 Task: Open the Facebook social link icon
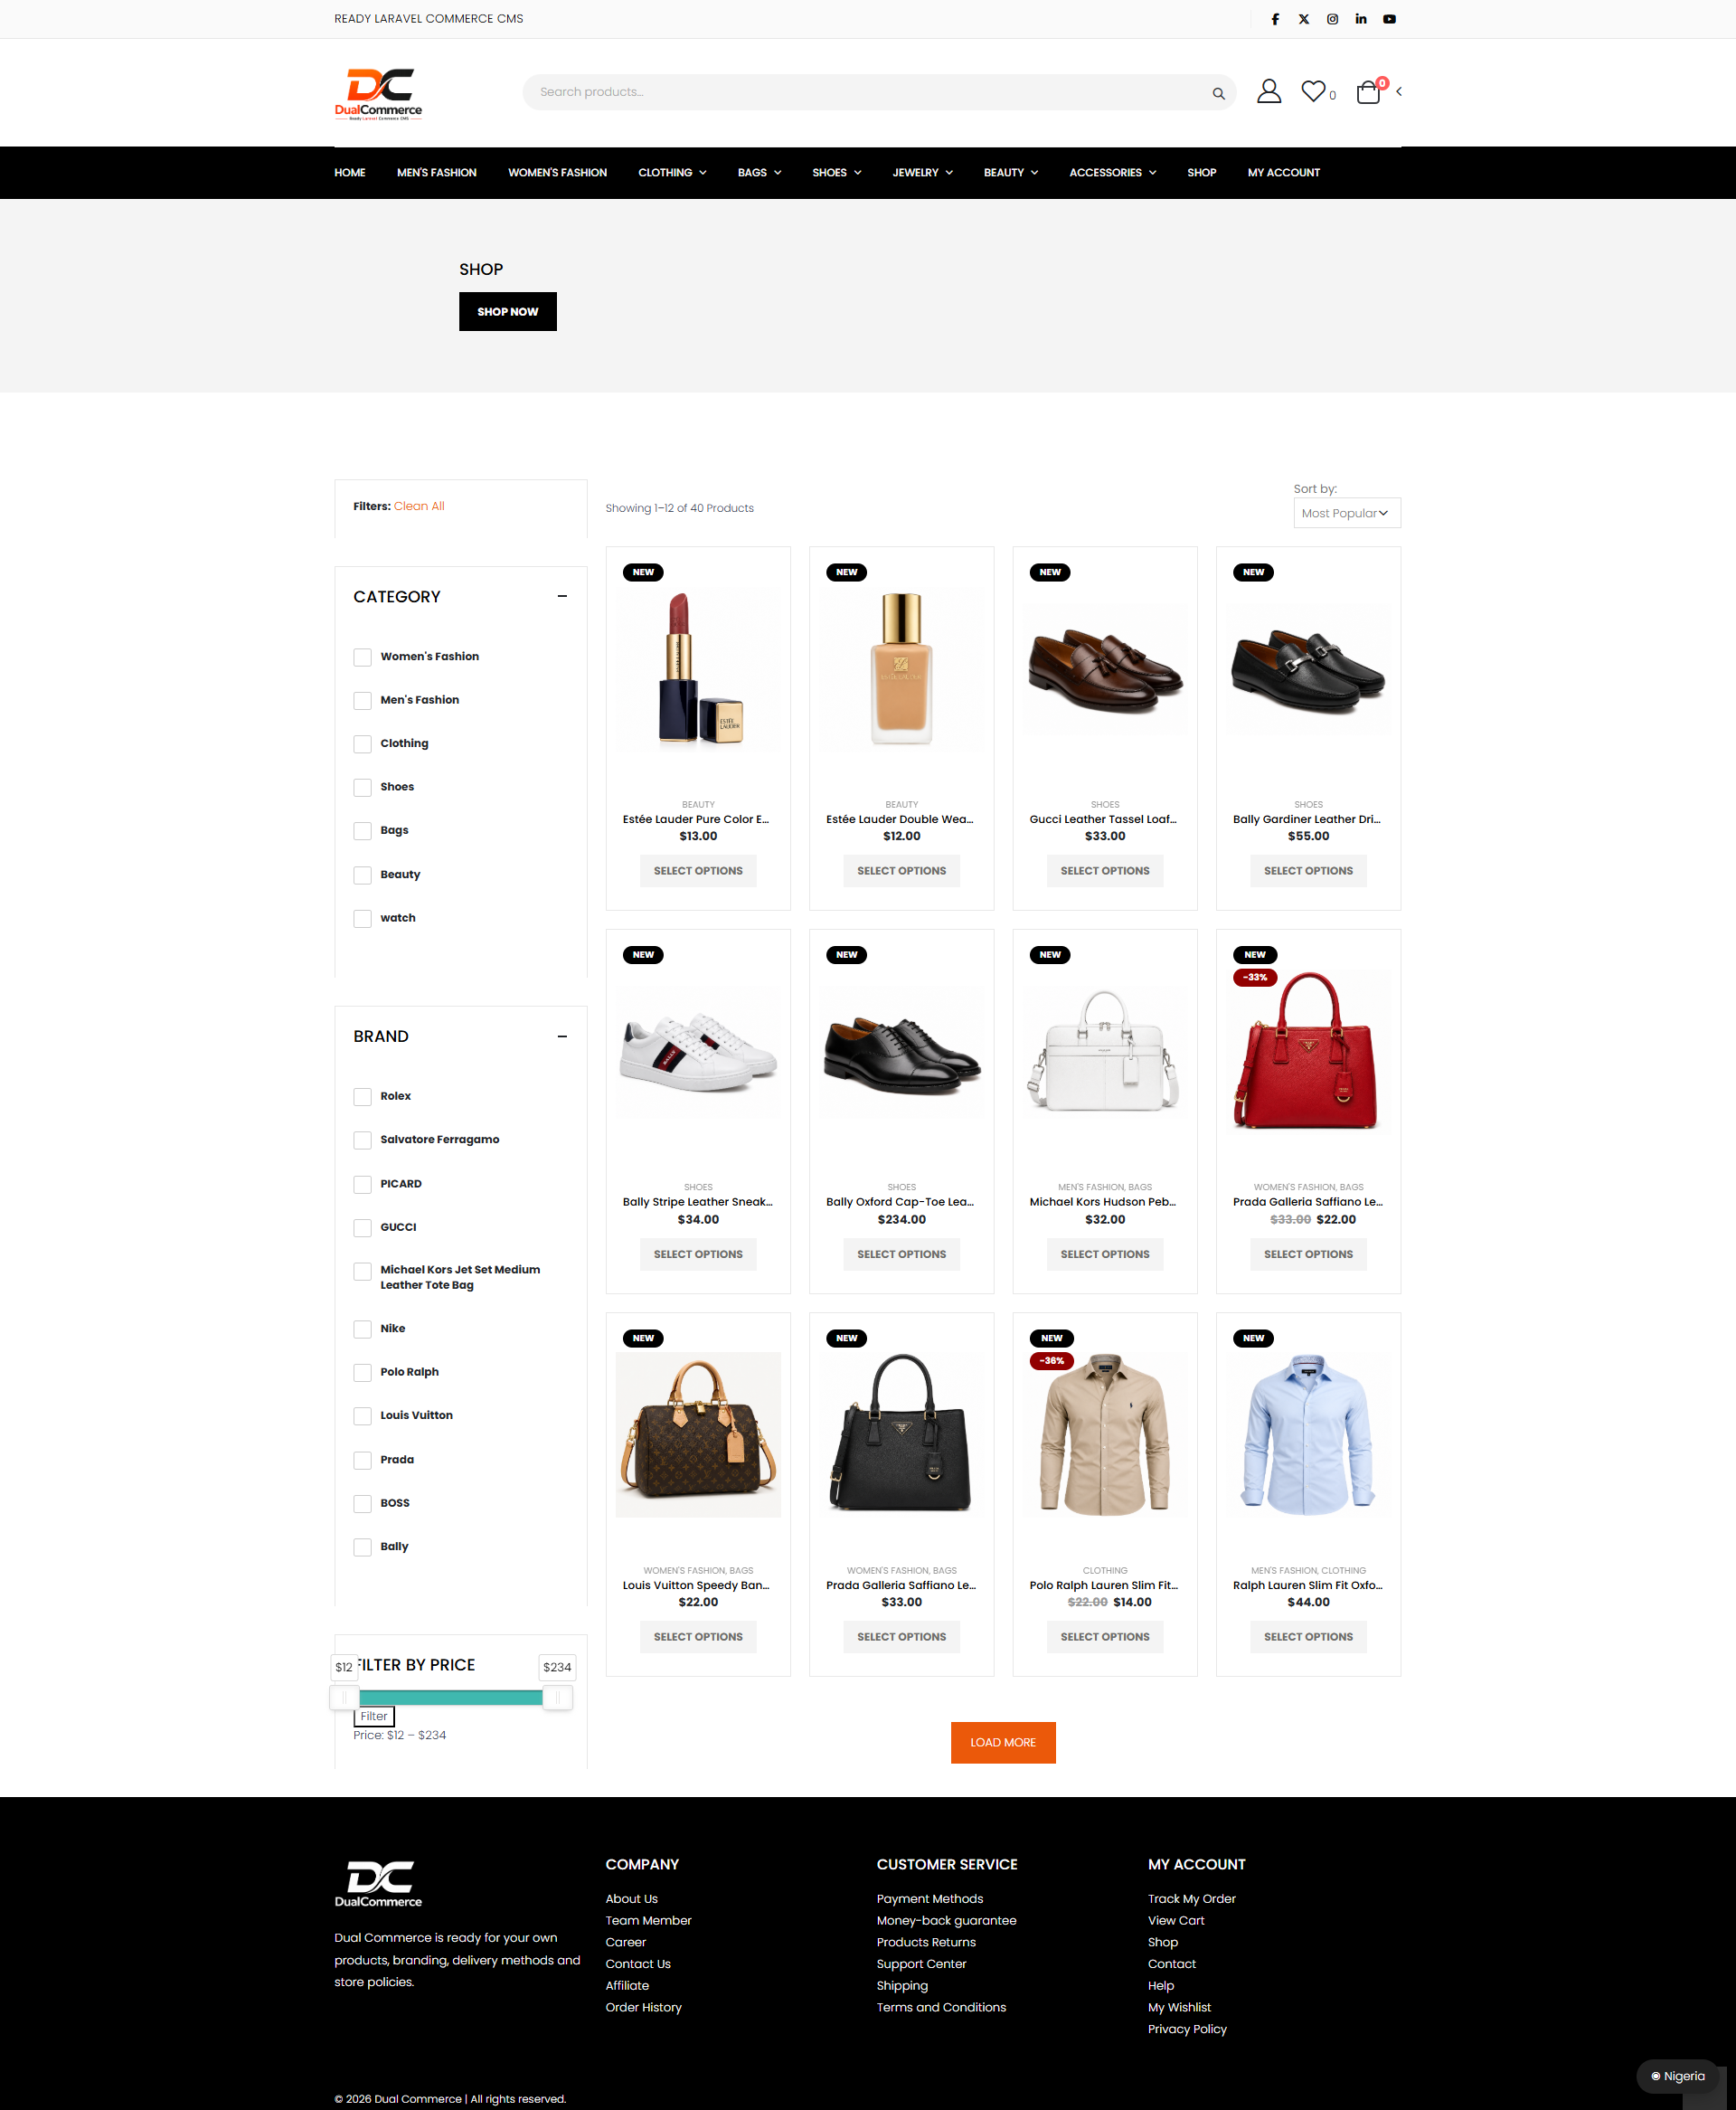click(x=1275, y=19)
